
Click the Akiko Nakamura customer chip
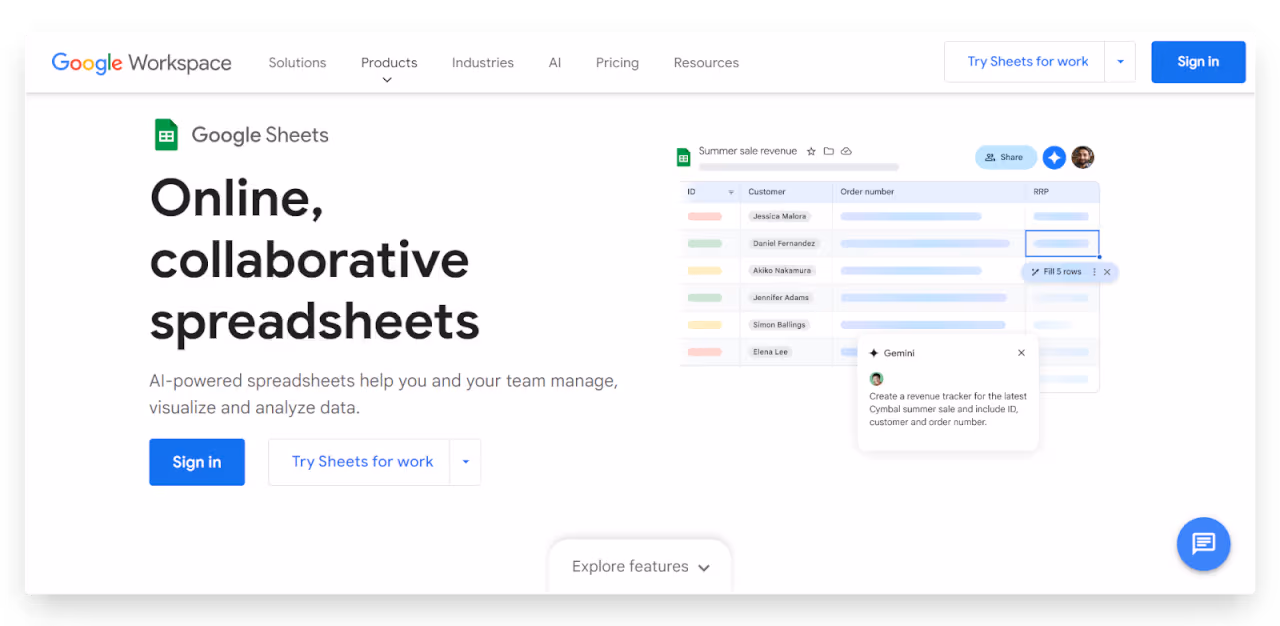782,270
